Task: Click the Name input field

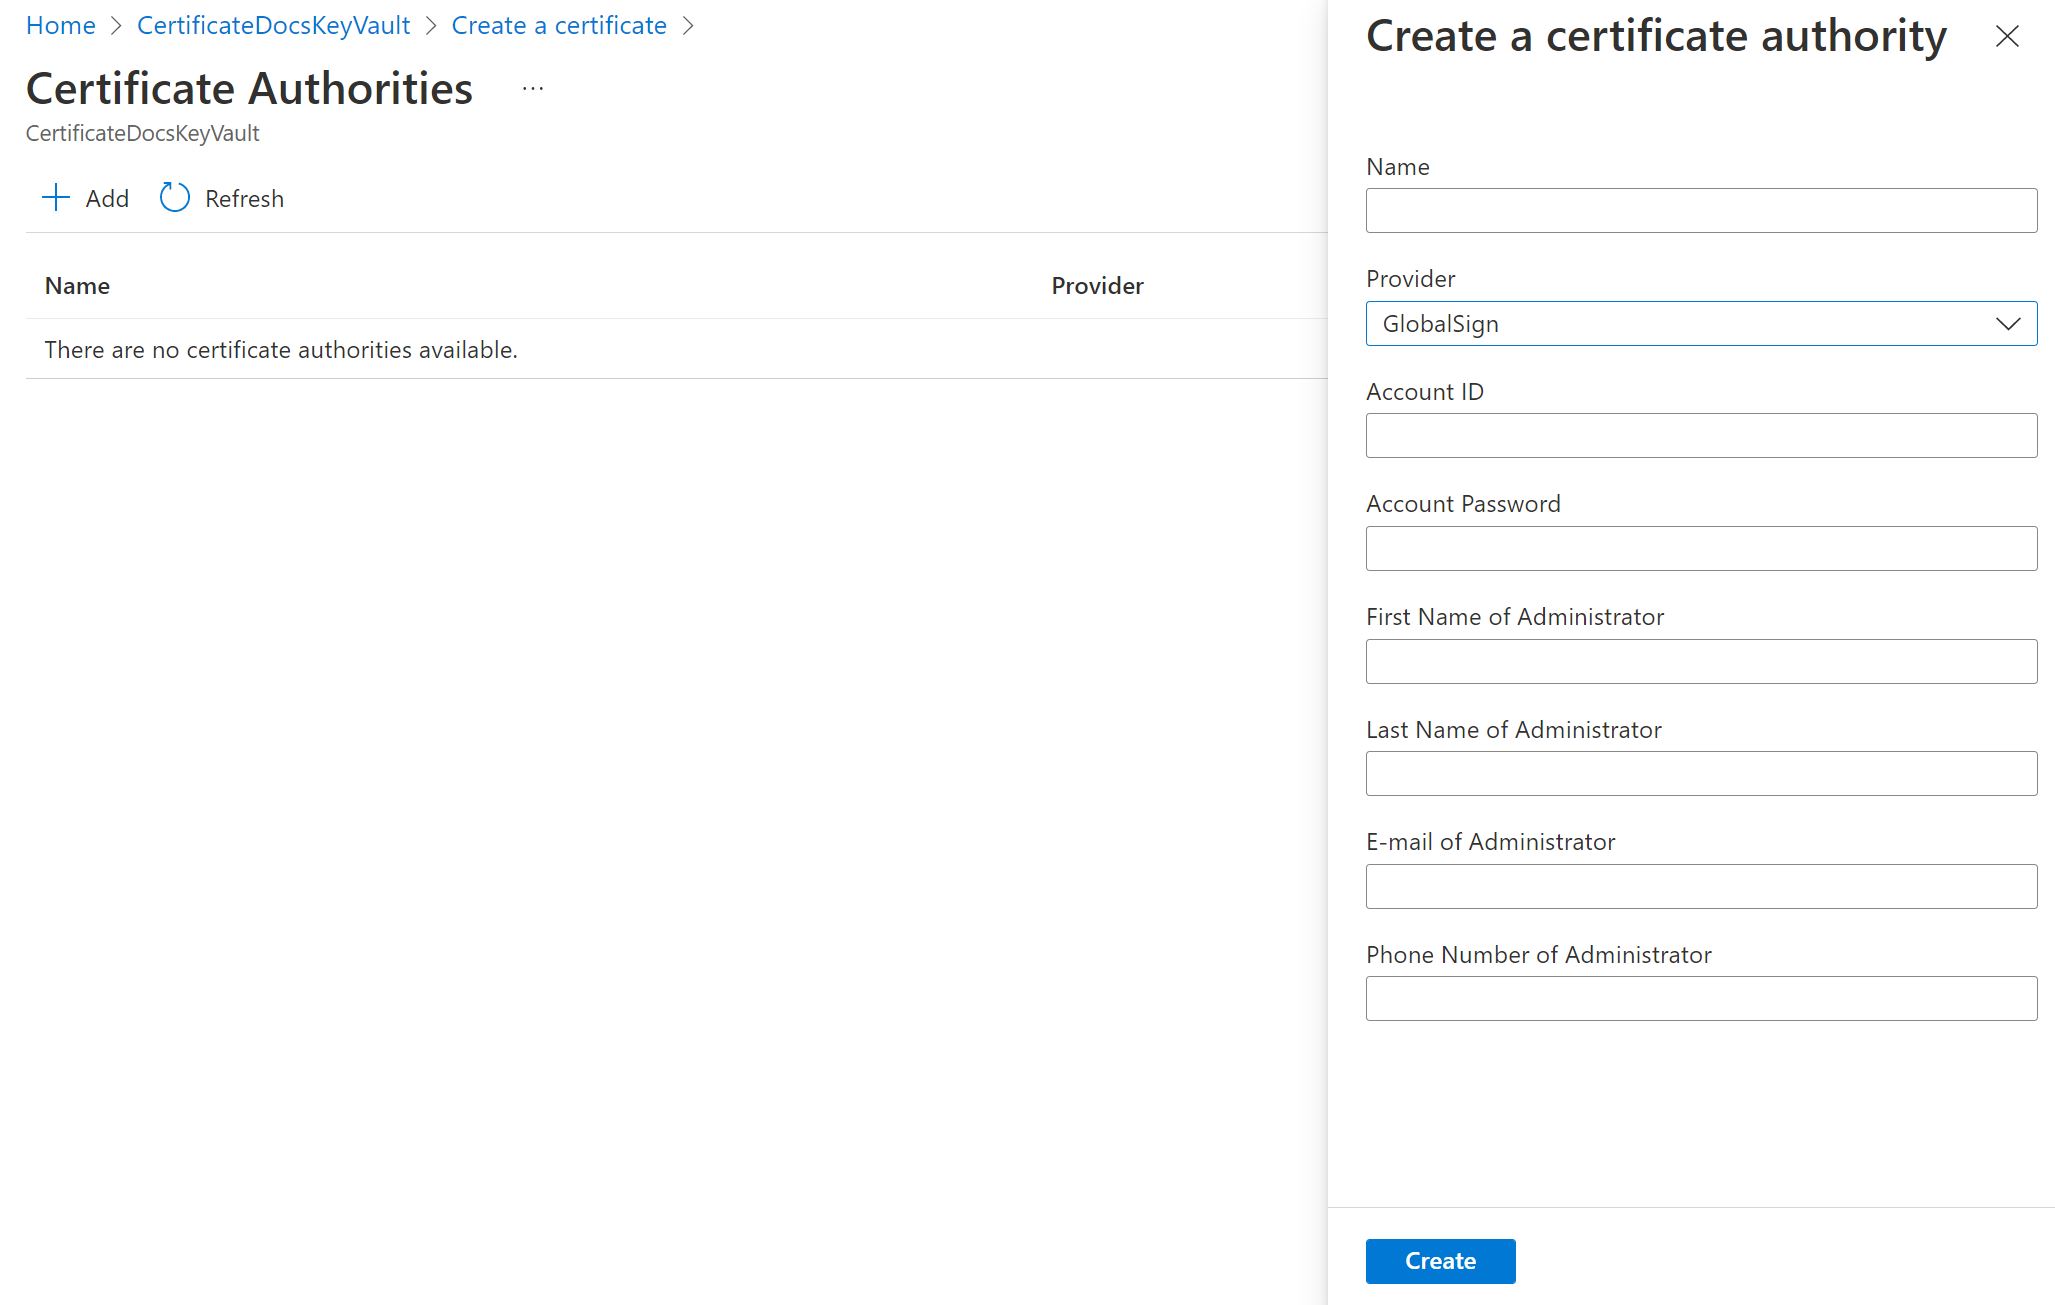Action: pyautogui.click(x=1702, y=210)
